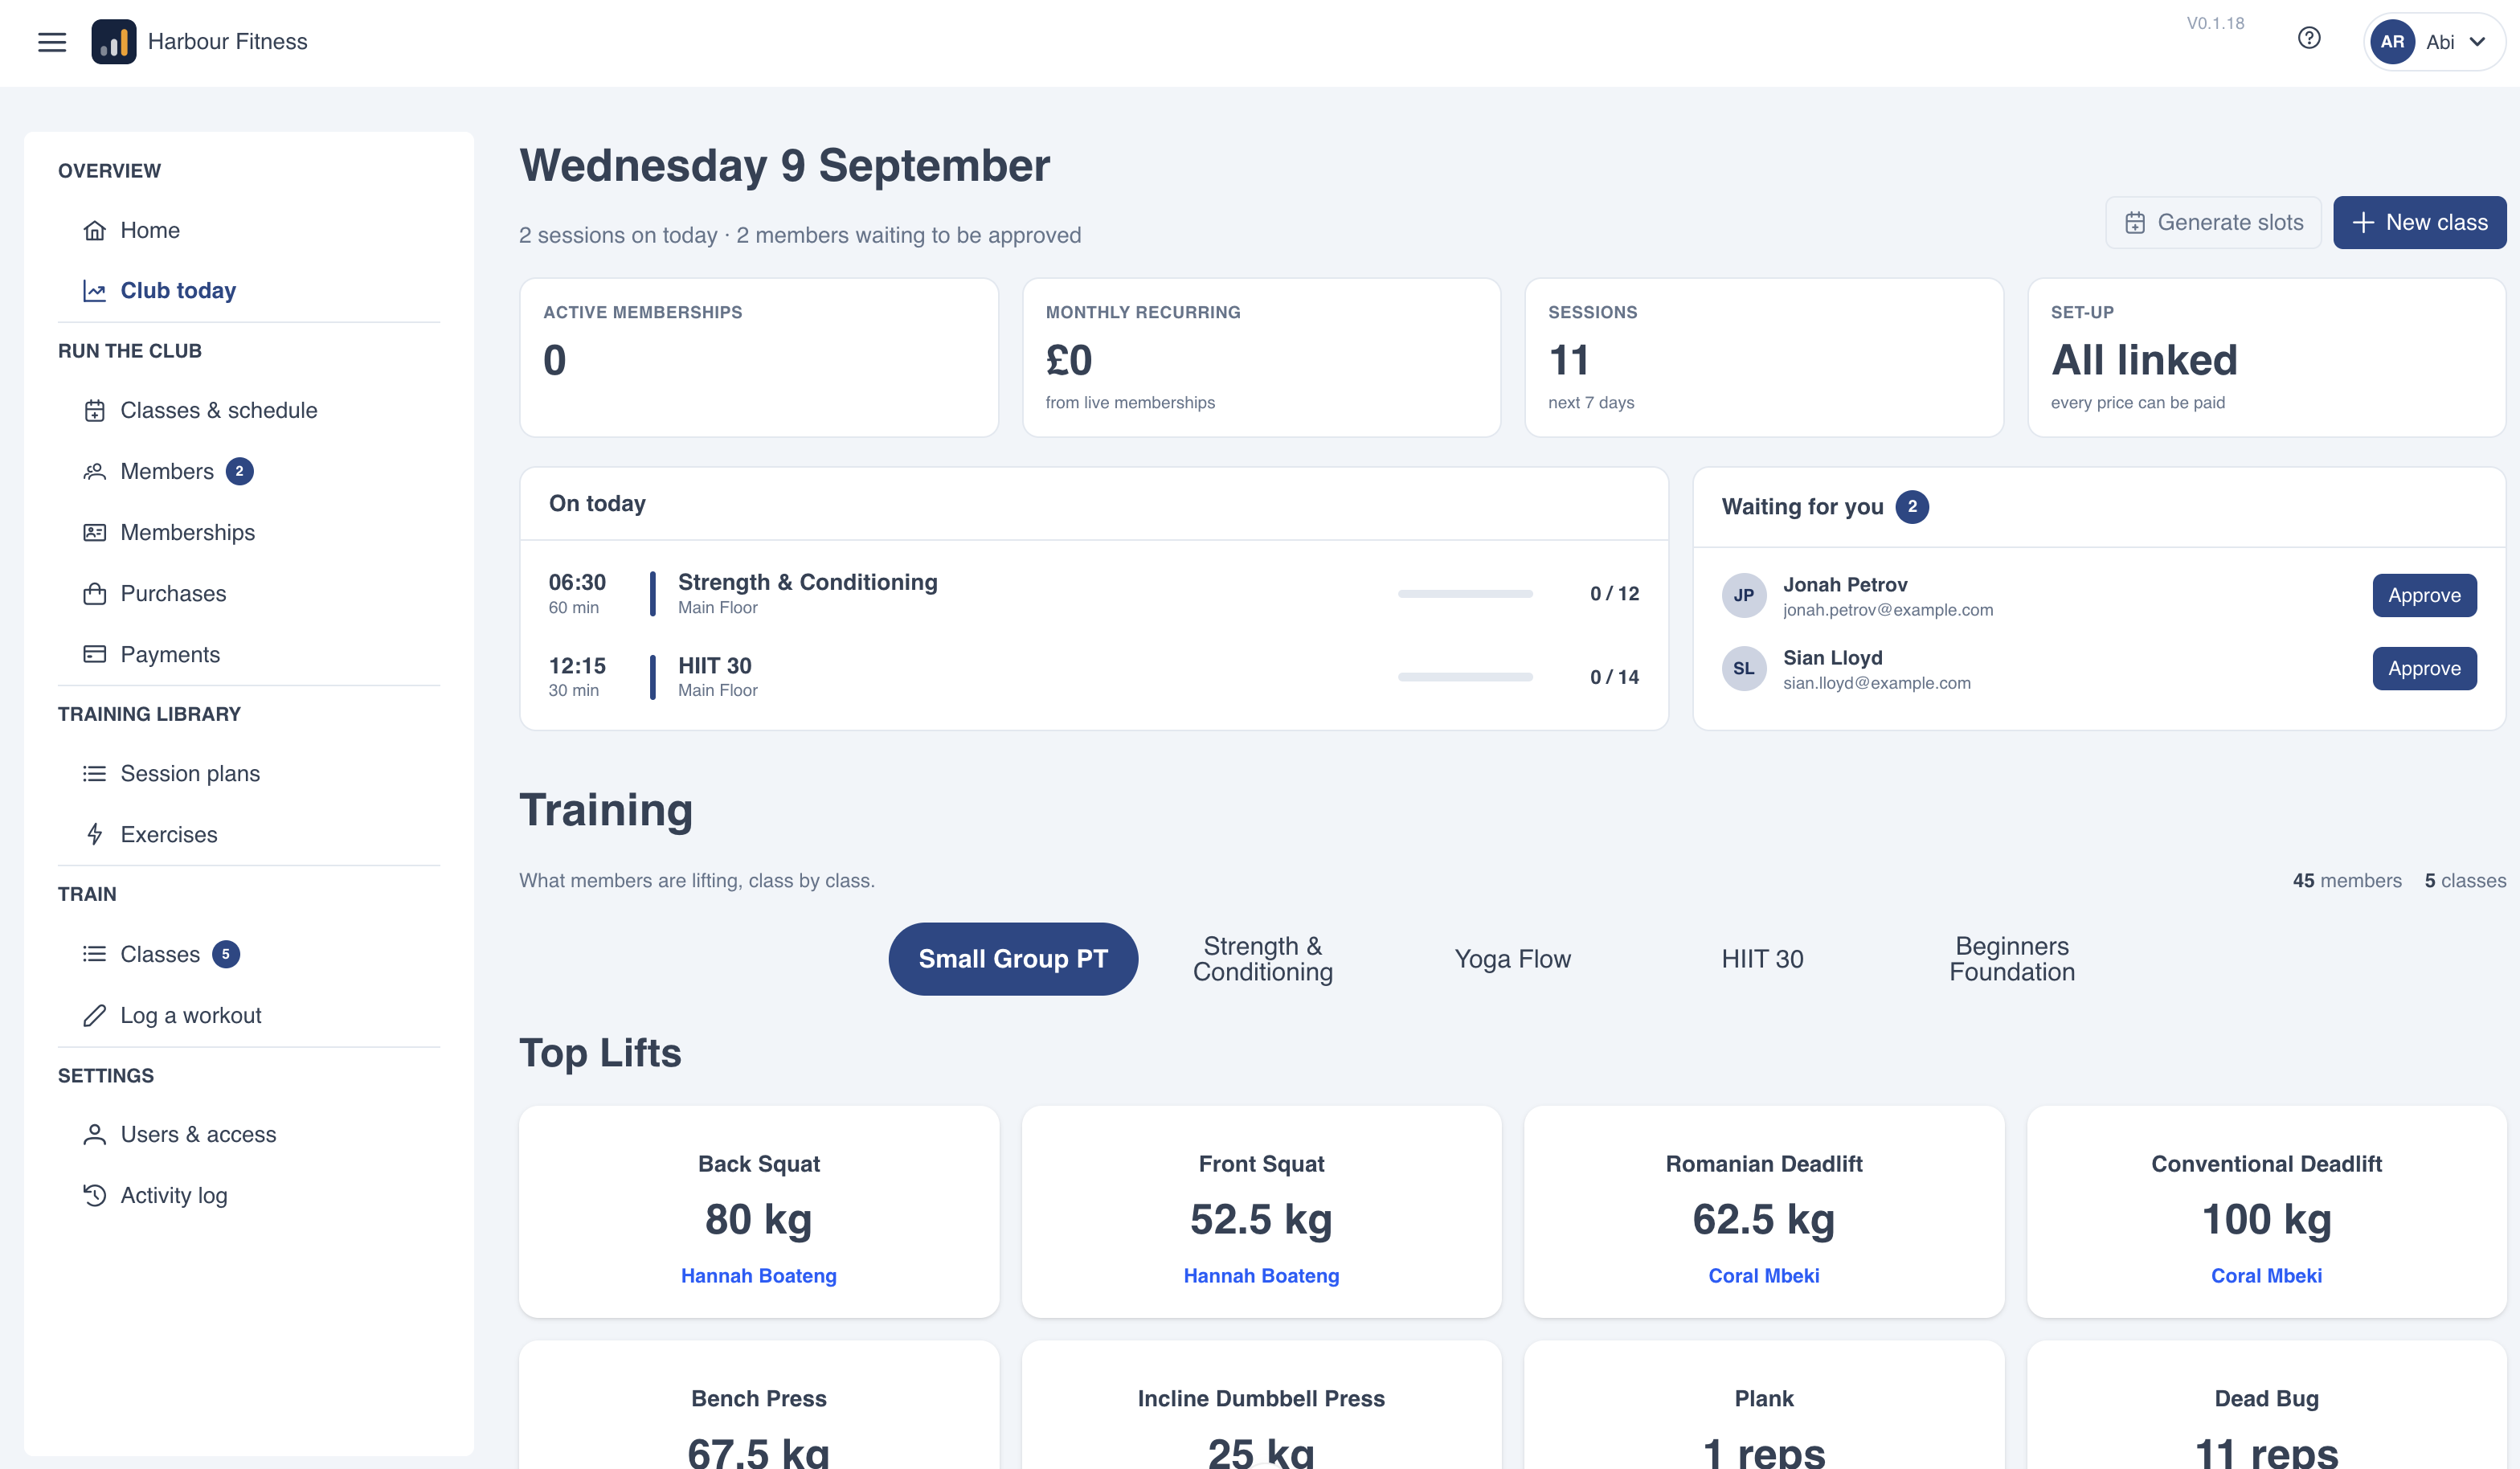
Task: Click the Exercises lightning bolt icon
Action: tap(94, 835)
